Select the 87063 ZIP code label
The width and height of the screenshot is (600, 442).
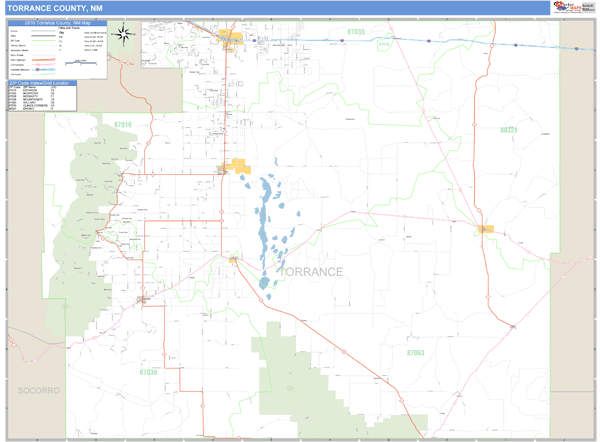click(416, 353)
